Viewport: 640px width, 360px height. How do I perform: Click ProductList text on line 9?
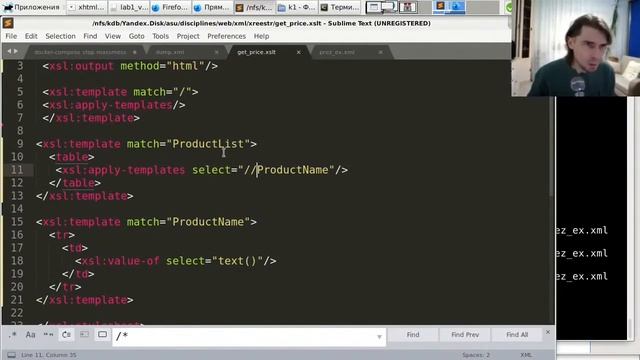pos(208,144)
